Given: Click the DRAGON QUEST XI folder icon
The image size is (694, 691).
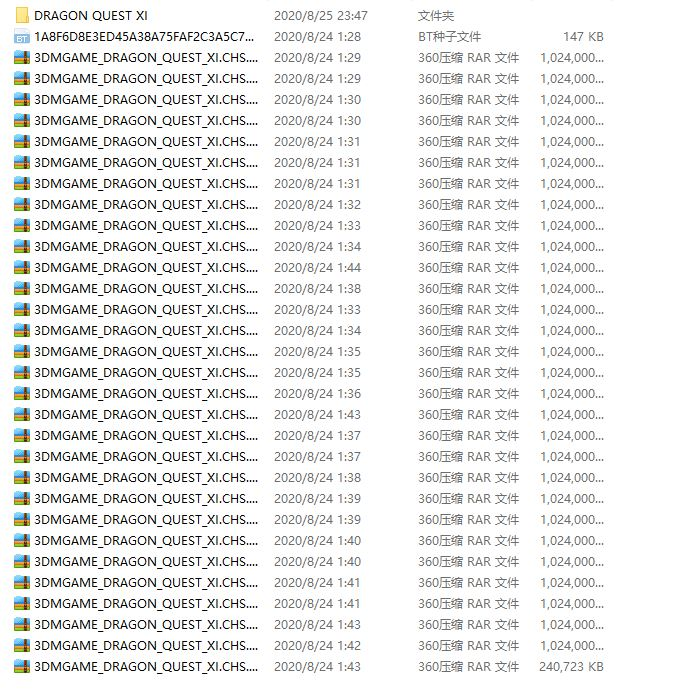Looking at the screenshot, I should point(21,16).
